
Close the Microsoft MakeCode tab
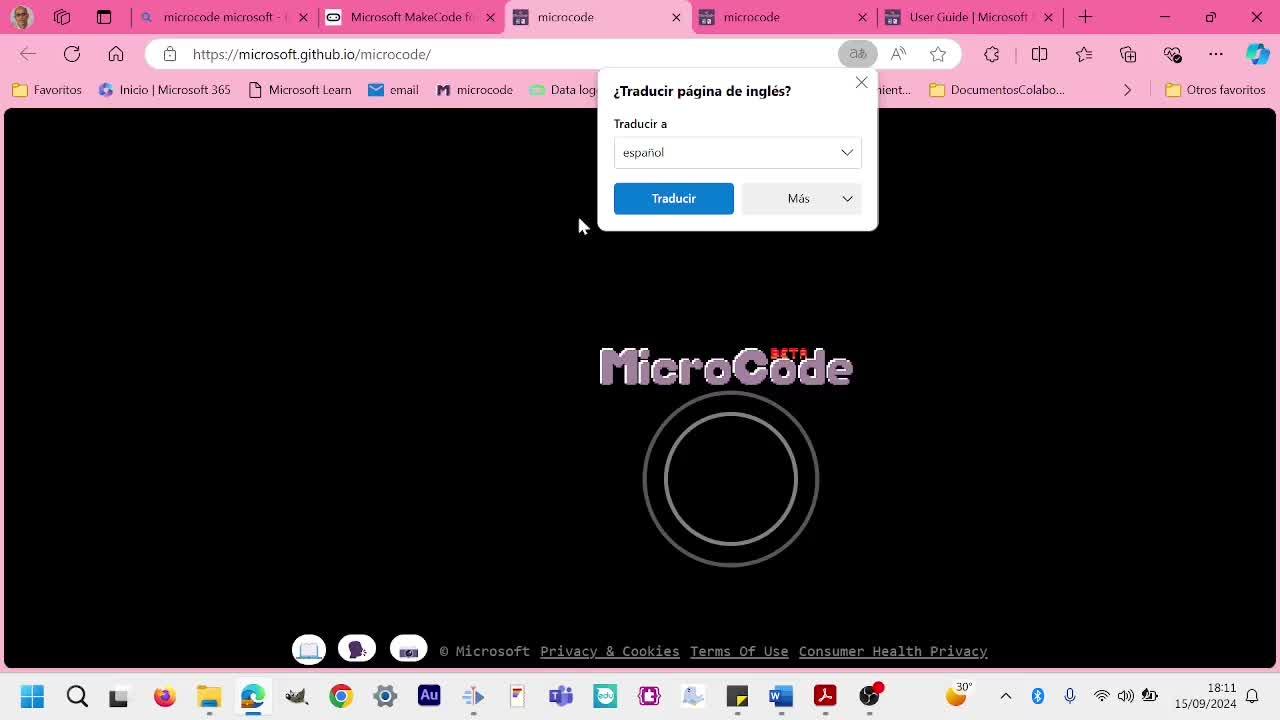click(x=490, y=17)
